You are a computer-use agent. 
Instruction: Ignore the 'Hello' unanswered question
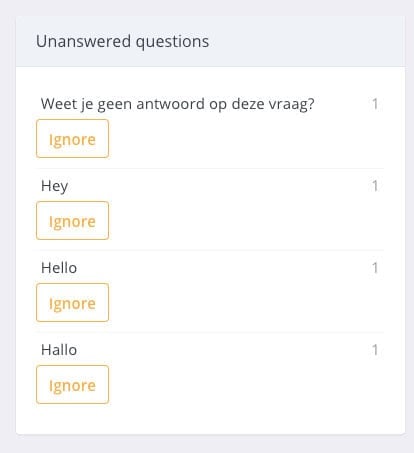pyautogui.click(x=72, y=303)
